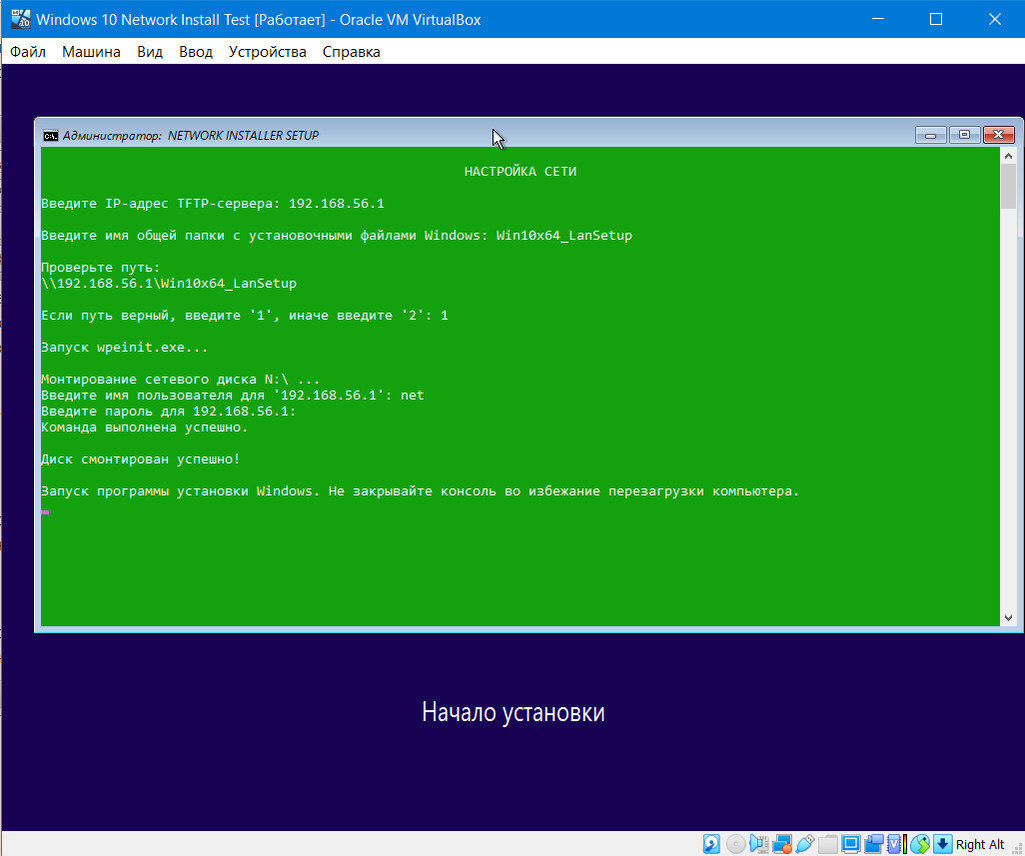
Task: Click the blinking console cursor
Action: [x=45, y=512]
